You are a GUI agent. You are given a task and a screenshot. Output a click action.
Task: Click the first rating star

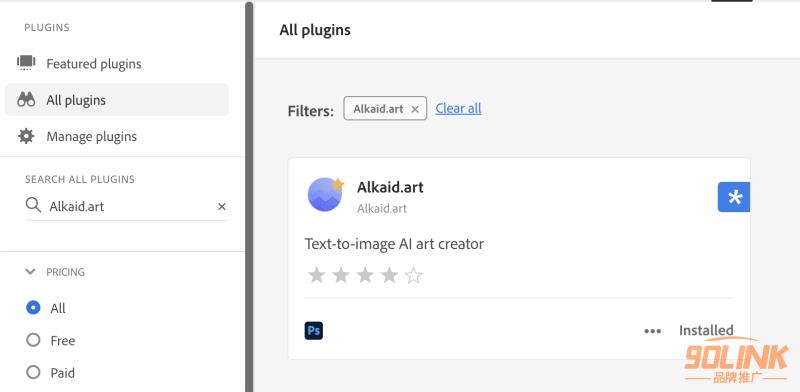point(317,276)
